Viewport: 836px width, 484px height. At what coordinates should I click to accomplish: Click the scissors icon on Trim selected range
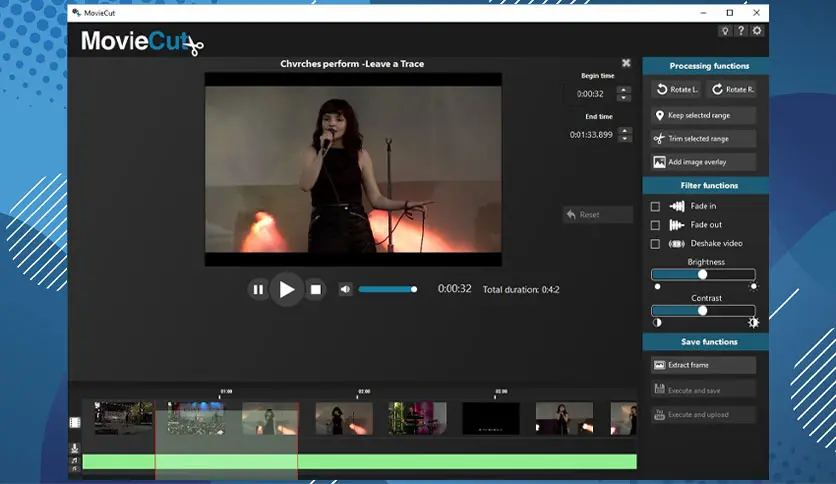pos(660,139)
